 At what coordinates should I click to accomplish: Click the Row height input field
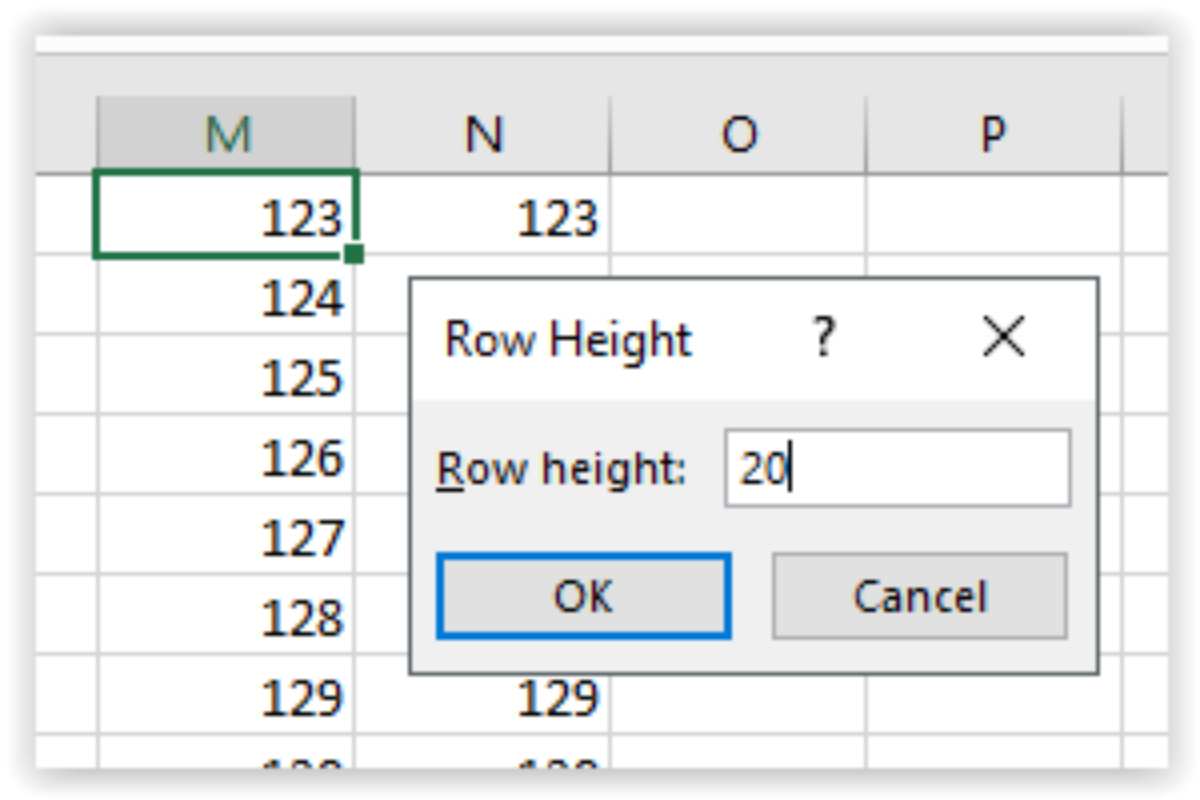(x=897, y=468)
